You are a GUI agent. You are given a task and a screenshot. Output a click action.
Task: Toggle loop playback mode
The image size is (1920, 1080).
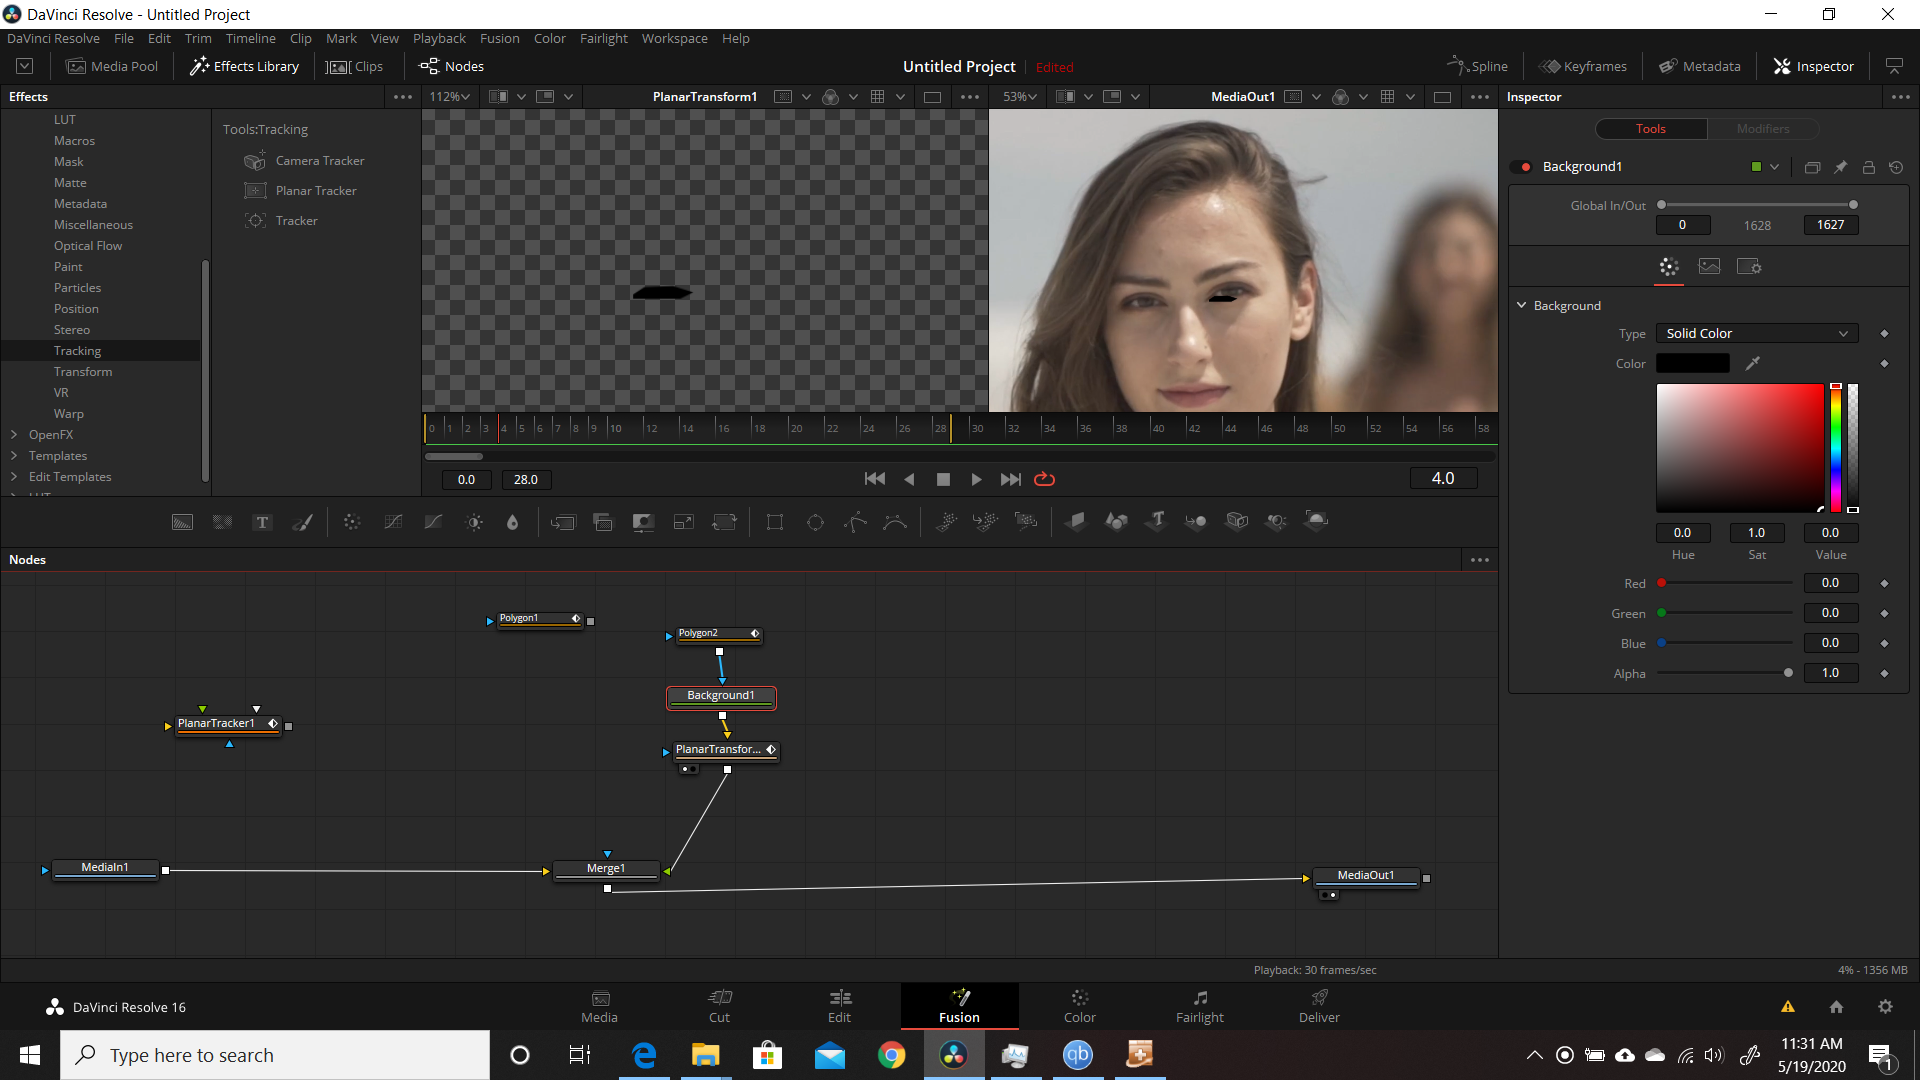tap(1044, 479)
